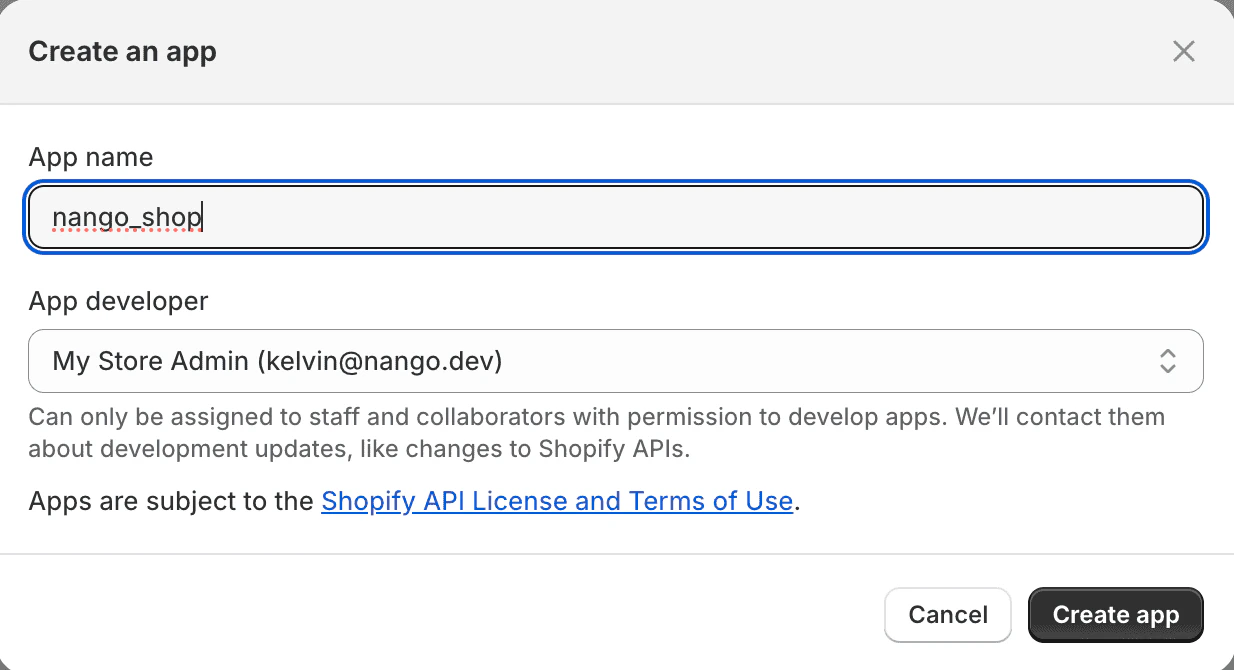This screenshot has width=1234, height=670.
Task: Click the App name label
Action: (91, 157)
